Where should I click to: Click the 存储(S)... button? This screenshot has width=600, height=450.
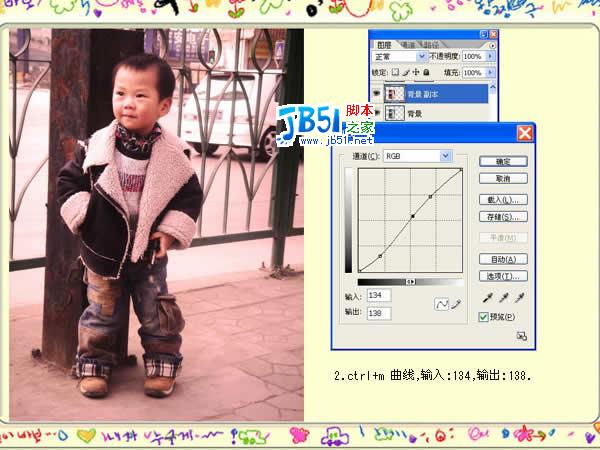click(503, 217)
